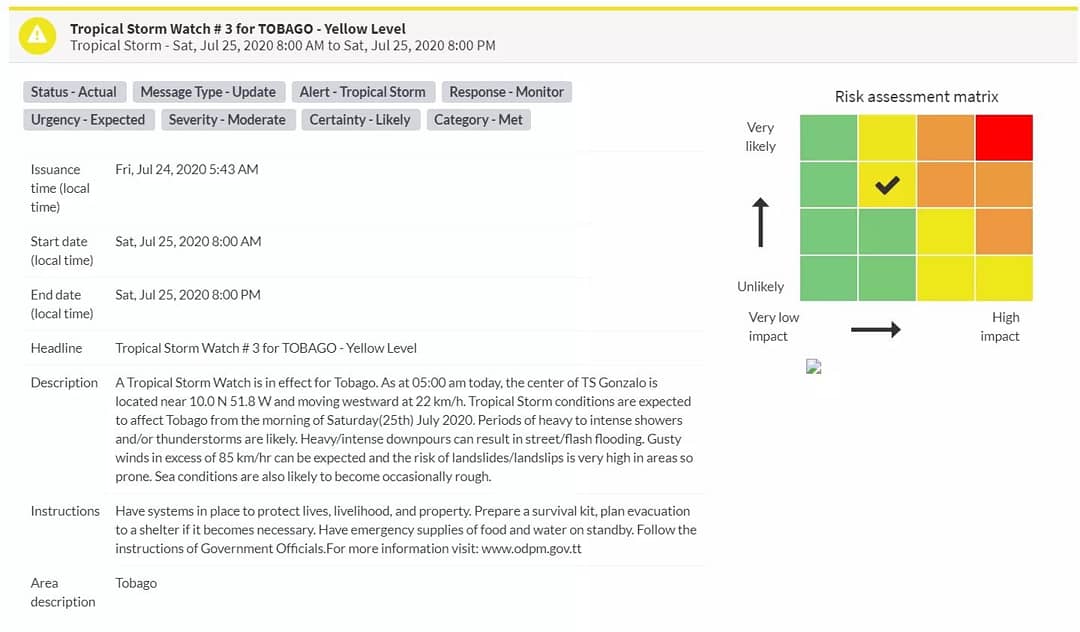Select the Category - Met tag
Screen dimensions: 1080x632
coord(478,120)
